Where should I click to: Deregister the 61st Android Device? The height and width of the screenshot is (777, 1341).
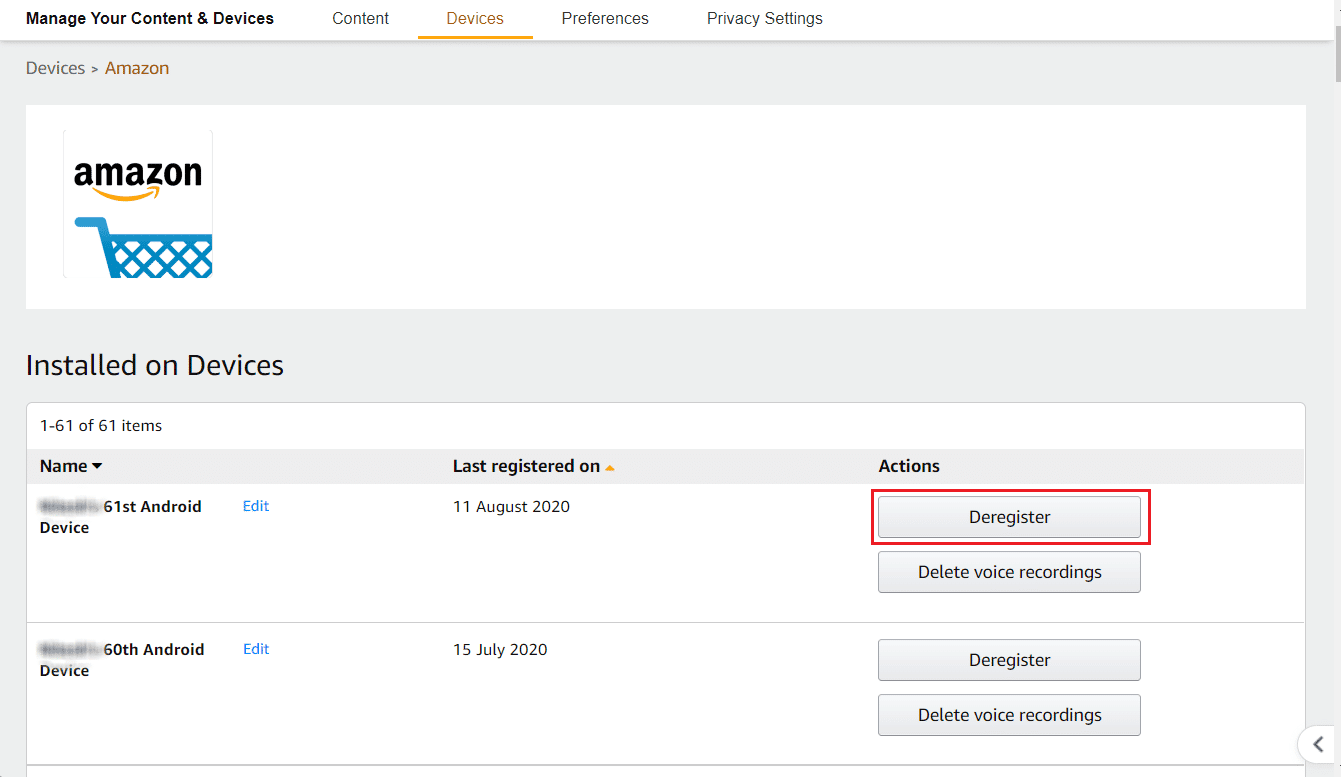[x=1009, y=517]
